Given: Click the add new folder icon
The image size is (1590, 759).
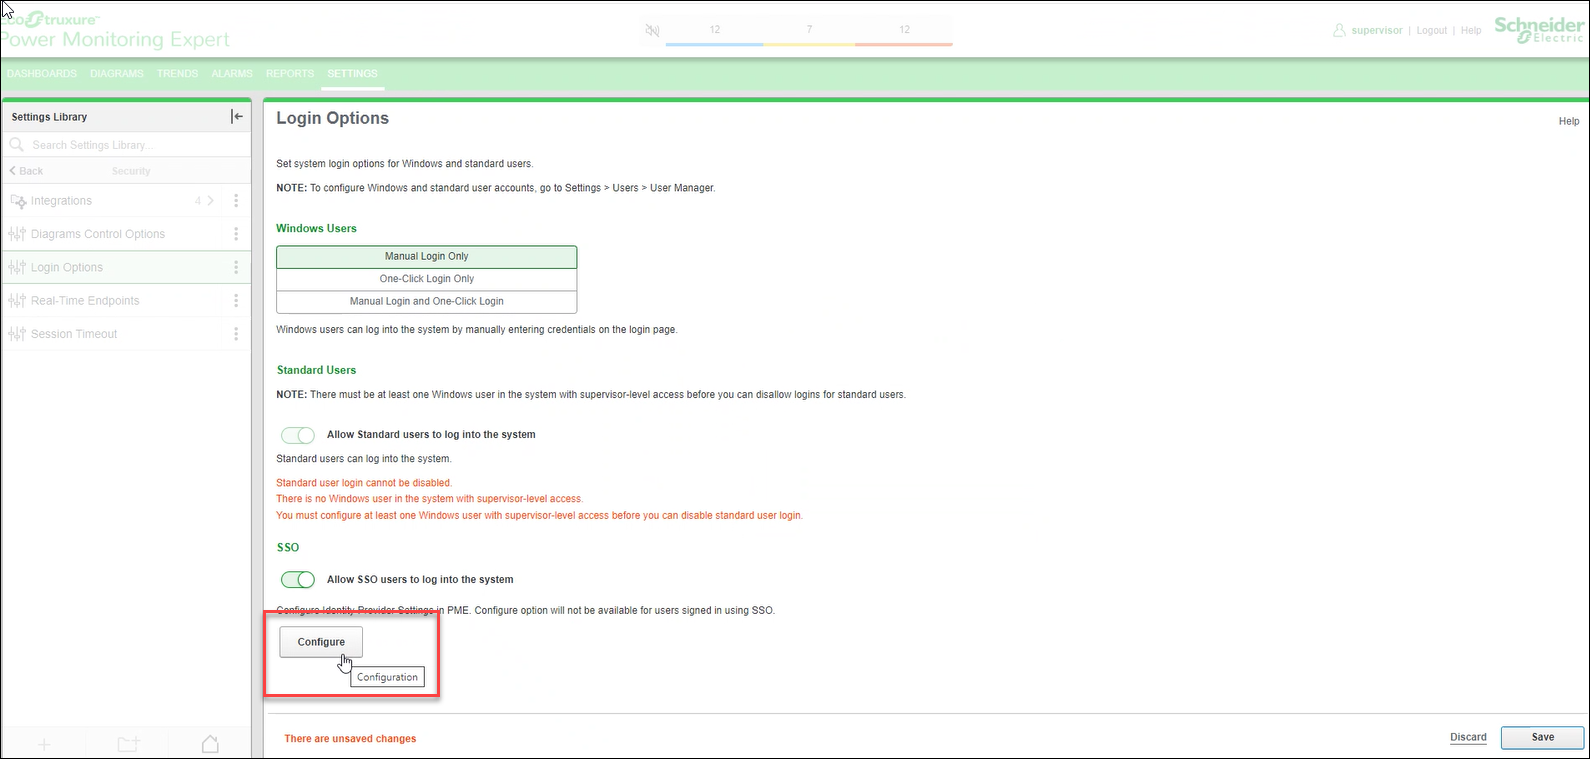Looking at the screenshot, I should point(128,744).
